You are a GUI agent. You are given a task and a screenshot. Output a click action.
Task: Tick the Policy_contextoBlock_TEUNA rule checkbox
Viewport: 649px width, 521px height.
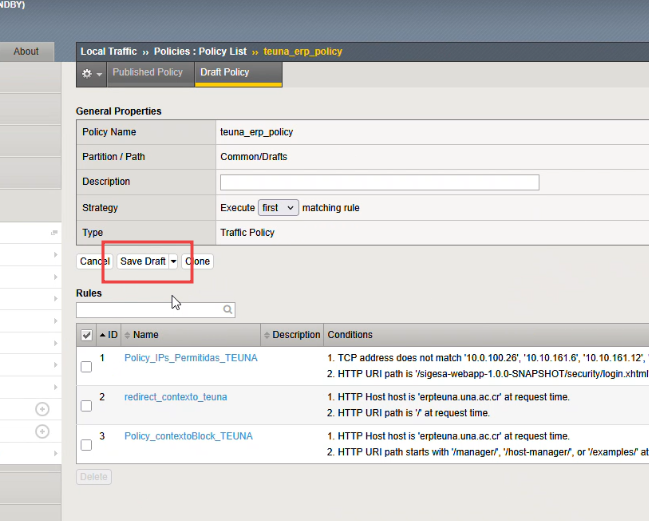tap(87, 445)
